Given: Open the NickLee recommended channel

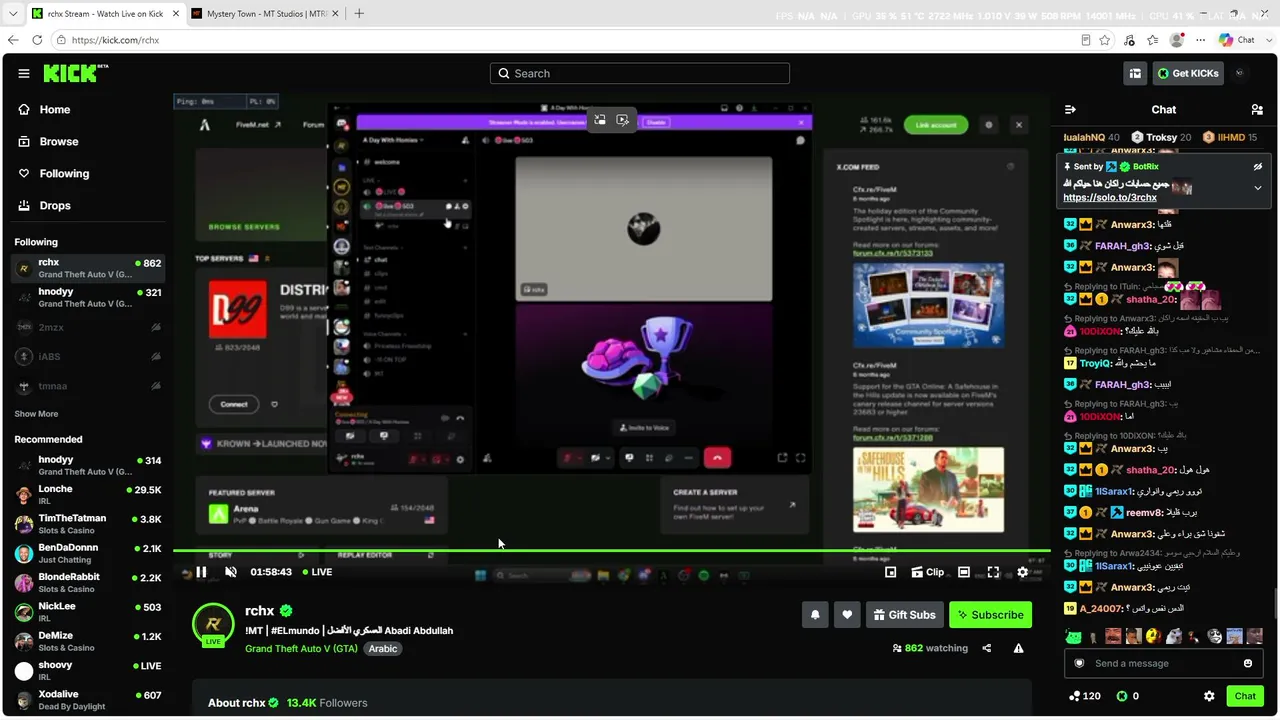Looking at the screenshot, I should 88,612.
